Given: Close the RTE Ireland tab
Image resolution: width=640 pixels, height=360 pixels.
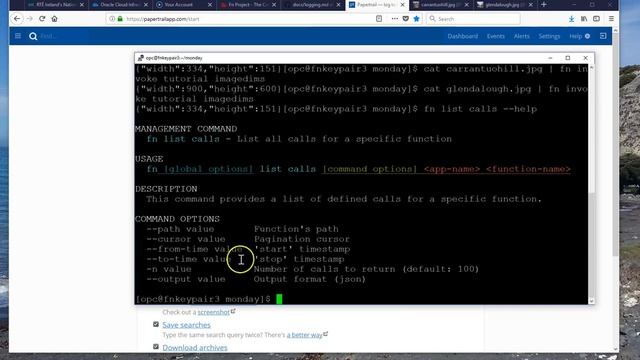Looking at the screenshot, I should pyautogui.click(x=82, y=5).
